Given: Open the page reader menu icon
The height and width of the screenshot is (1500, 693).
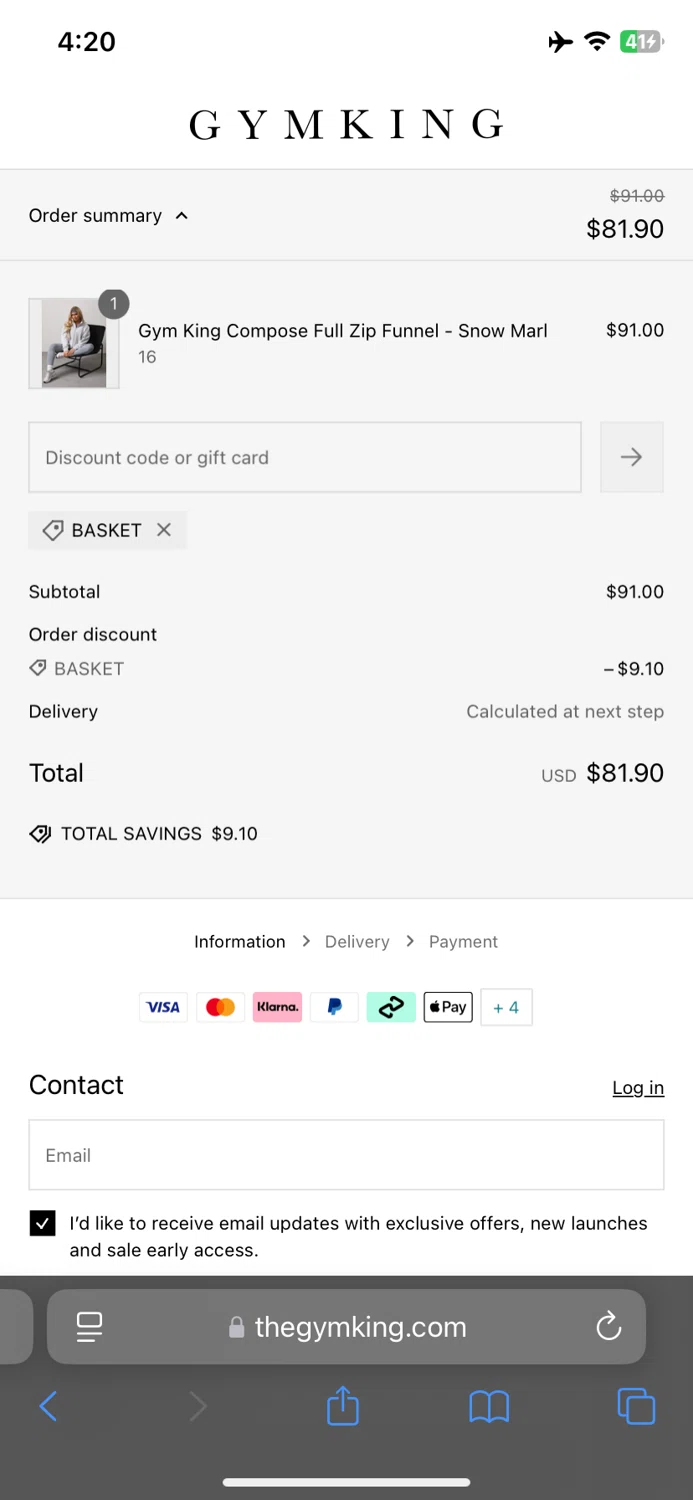Looking at the screenshot, I should point(90,1327).
